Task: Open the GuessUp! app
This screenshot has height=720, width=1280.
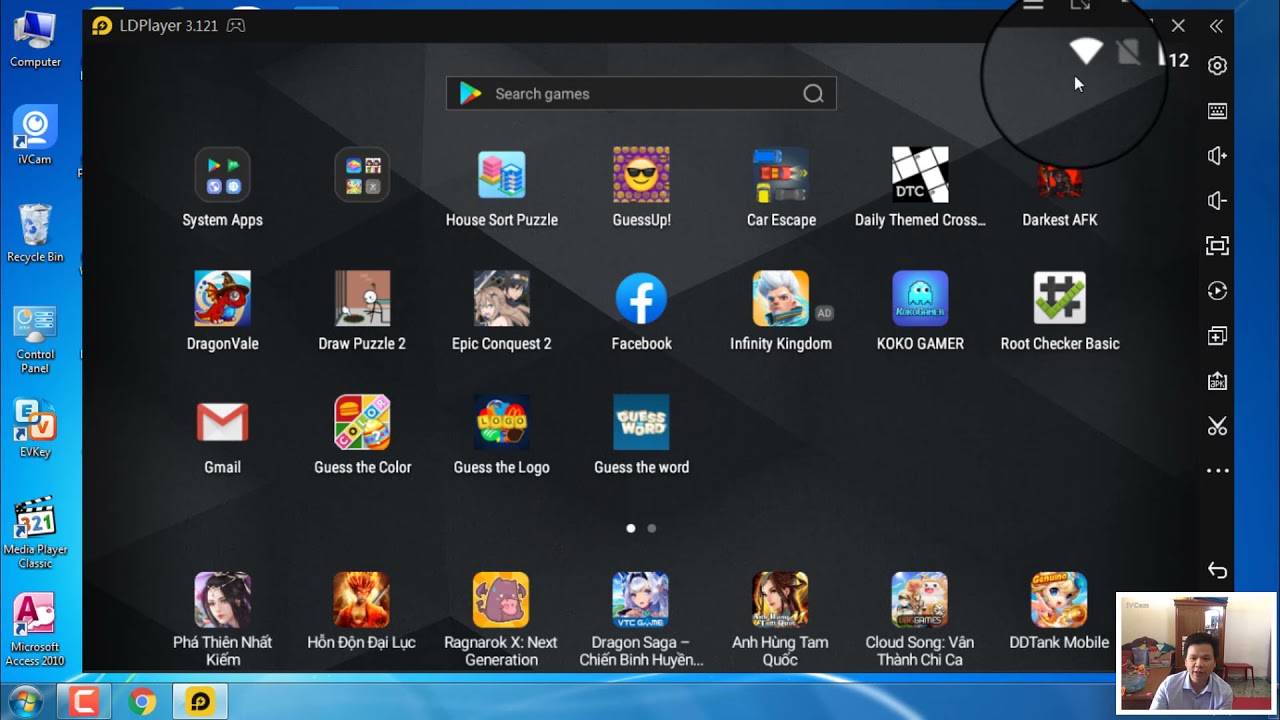Action: tap(641, 175)
